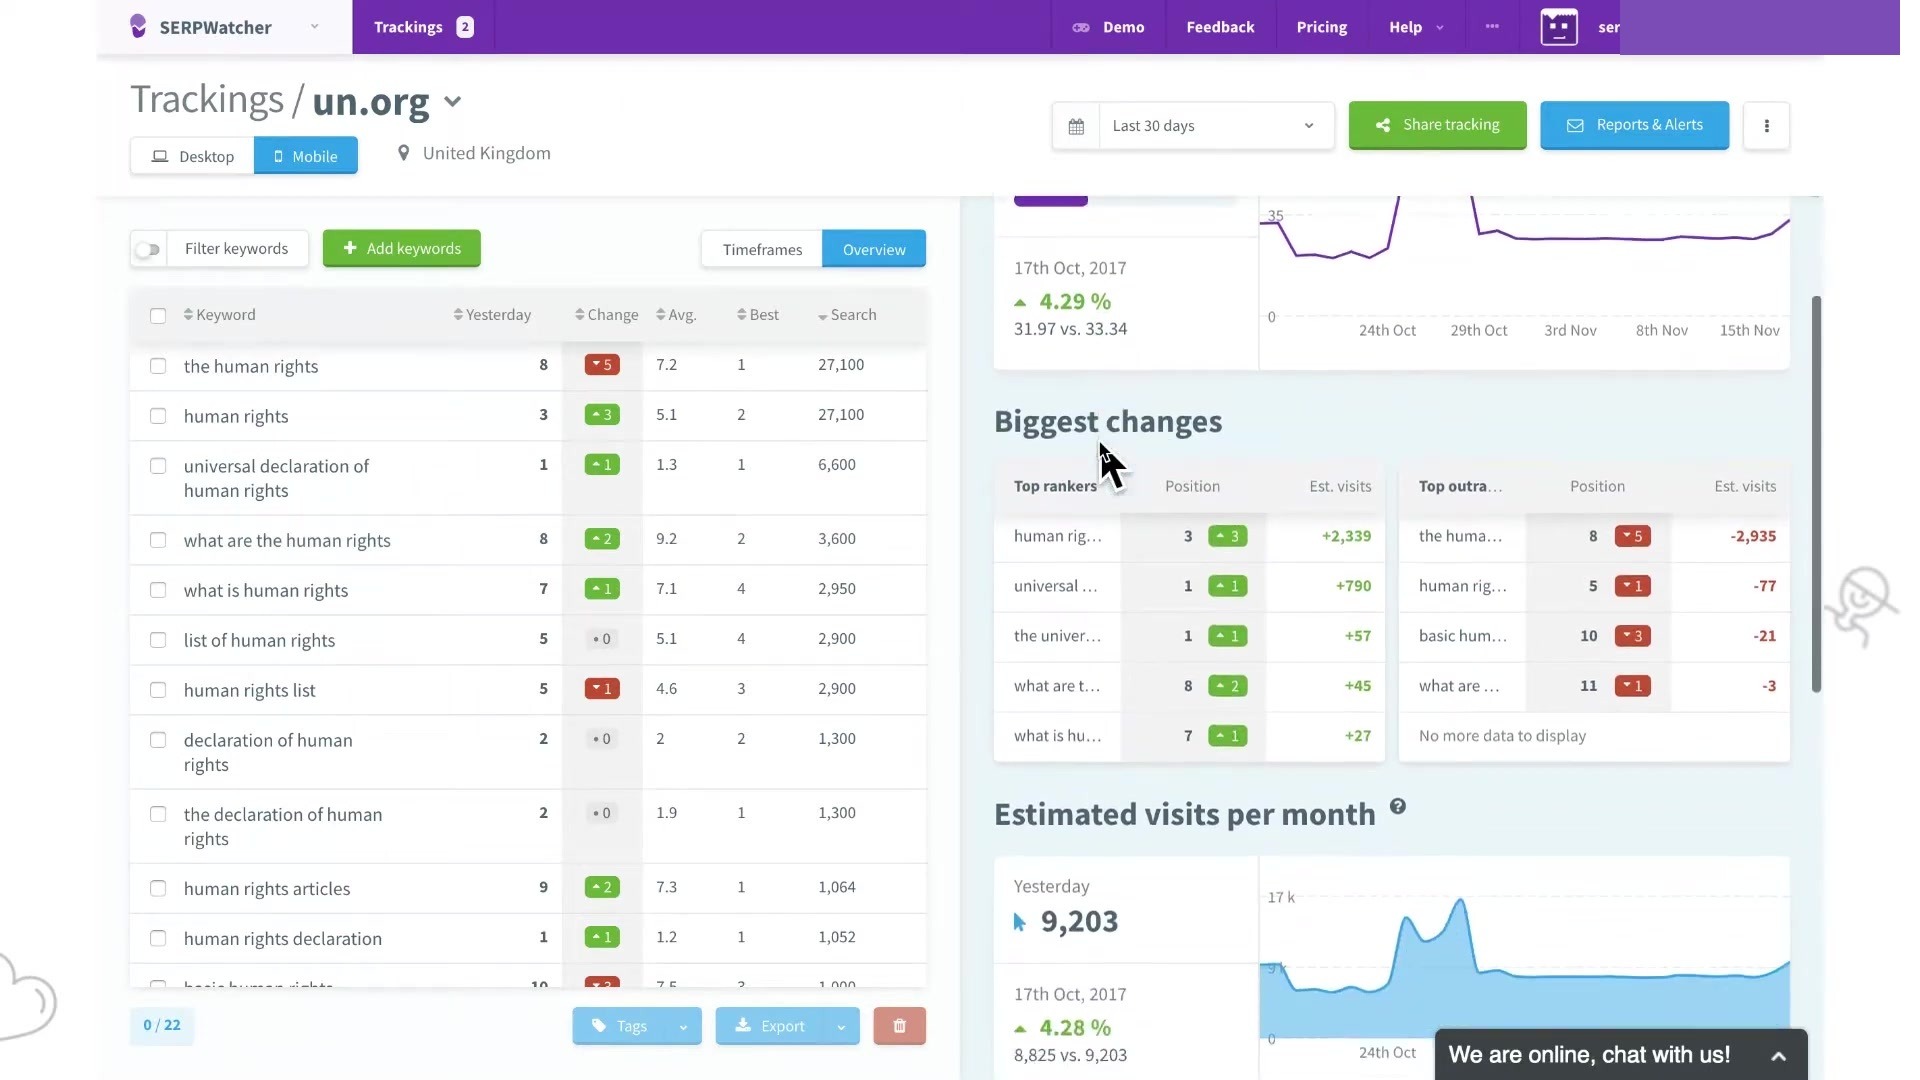Select all keywords with header checkbox
This screenshot has width=1920, height=1080.
tap(158, 316)
